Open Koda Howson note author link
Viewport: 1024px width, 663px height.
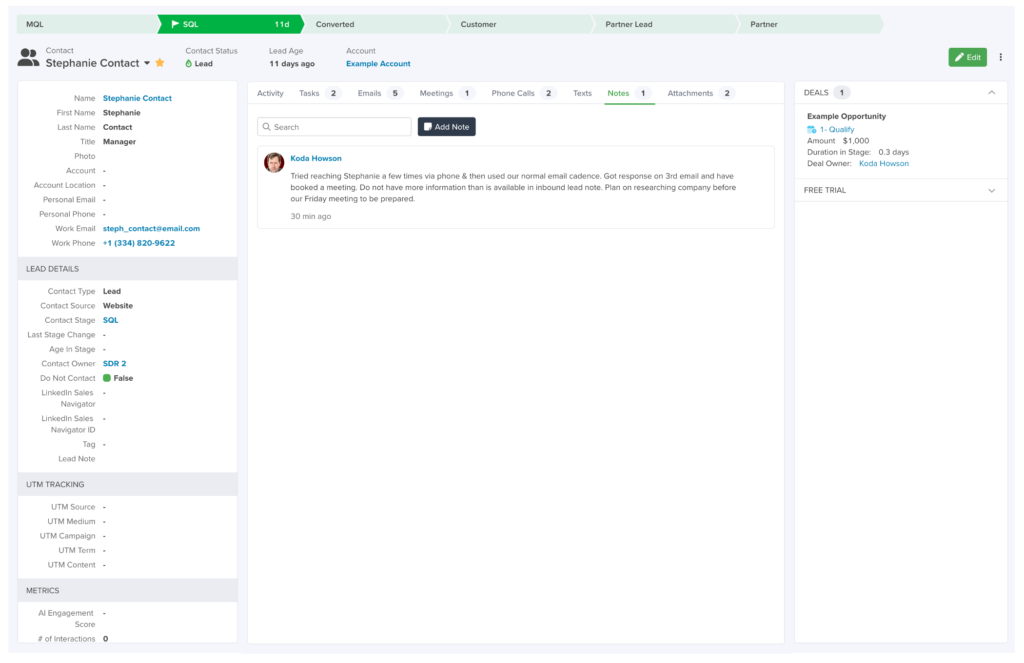(x=316, y=158)
